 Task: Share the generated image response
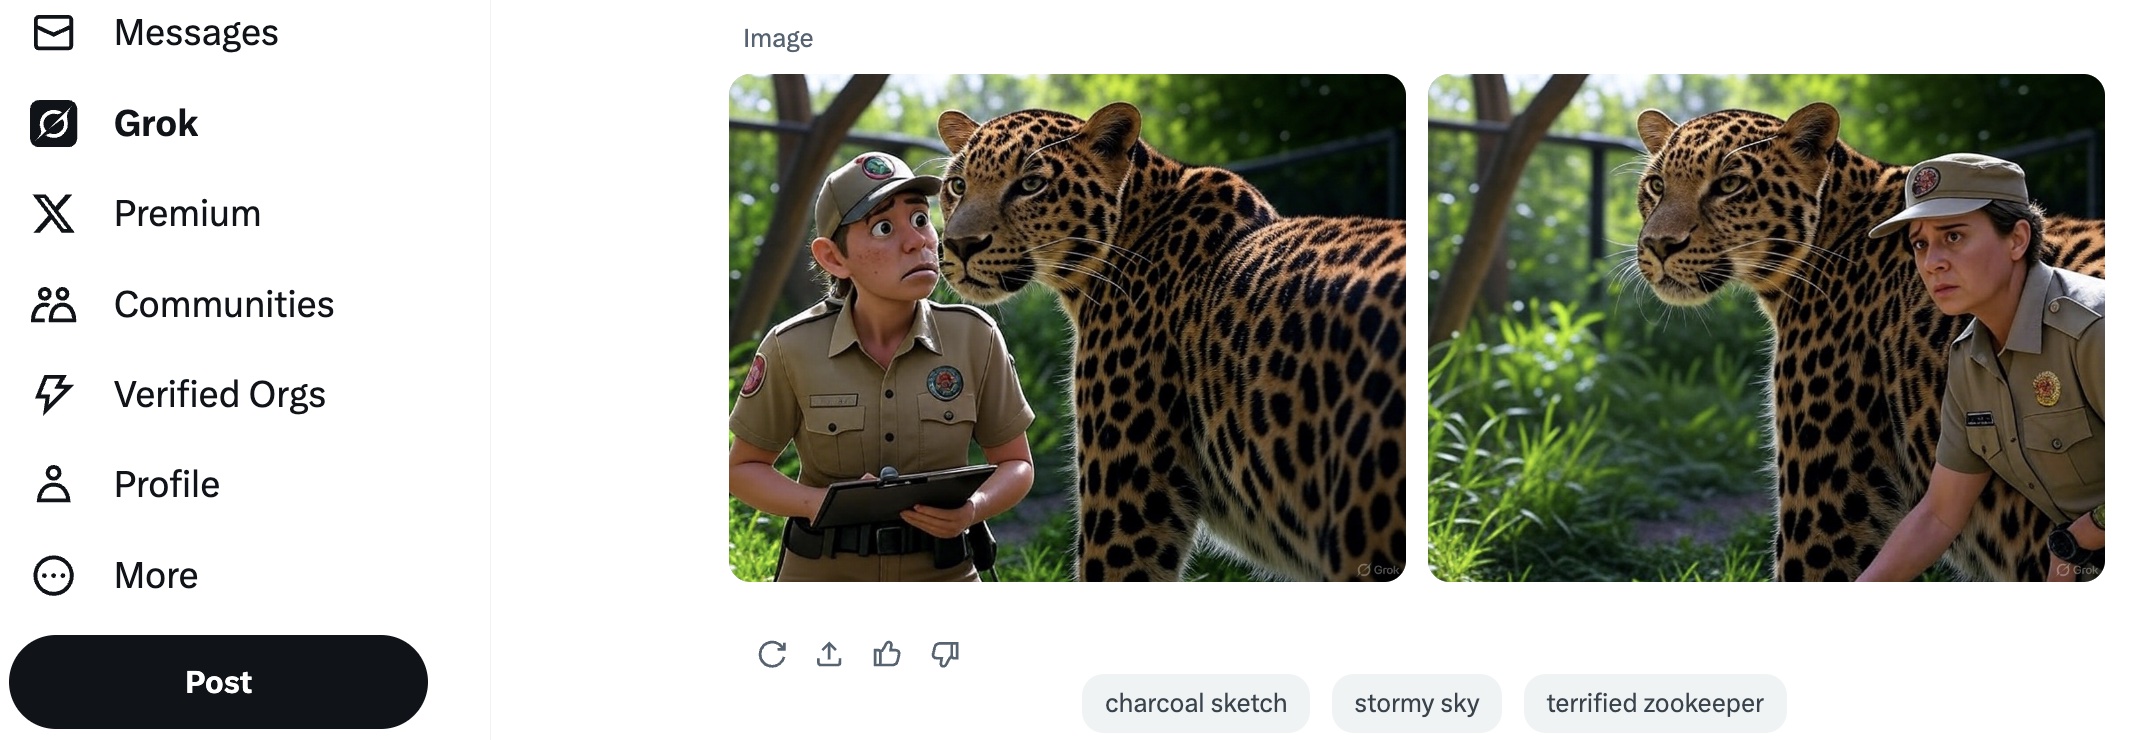[x=829, y=654]
